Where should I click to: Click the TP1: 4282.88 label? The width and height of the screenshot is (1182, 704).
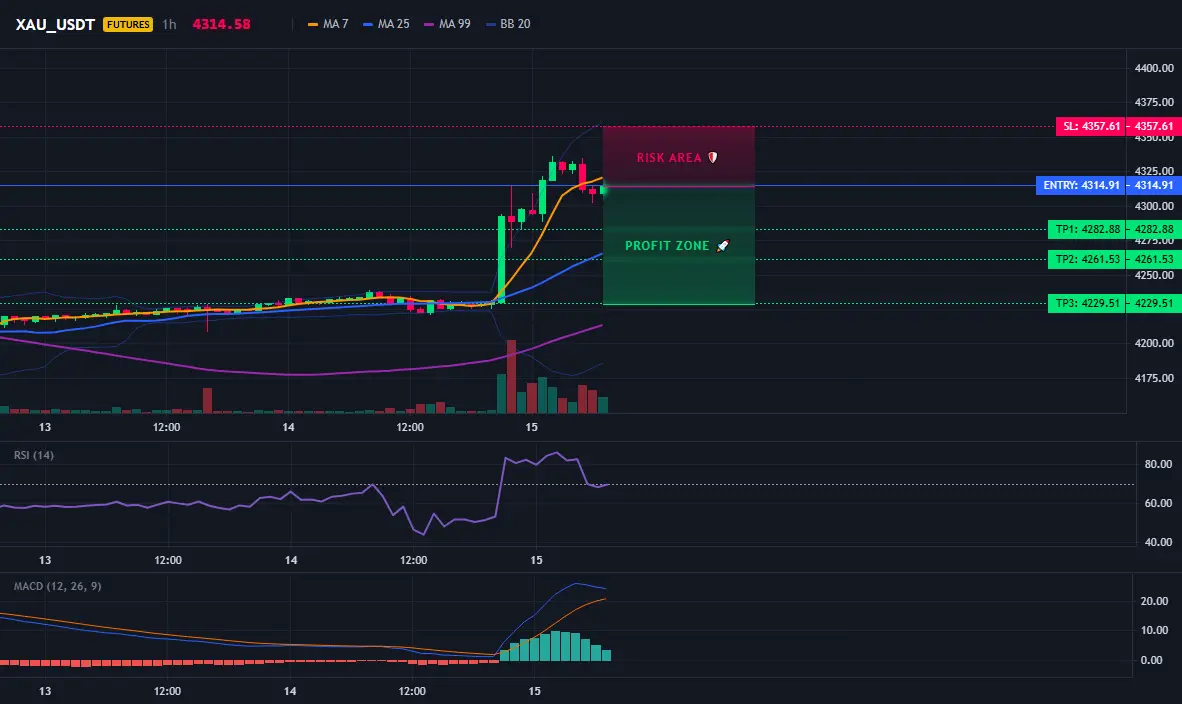coord(1087,229)
